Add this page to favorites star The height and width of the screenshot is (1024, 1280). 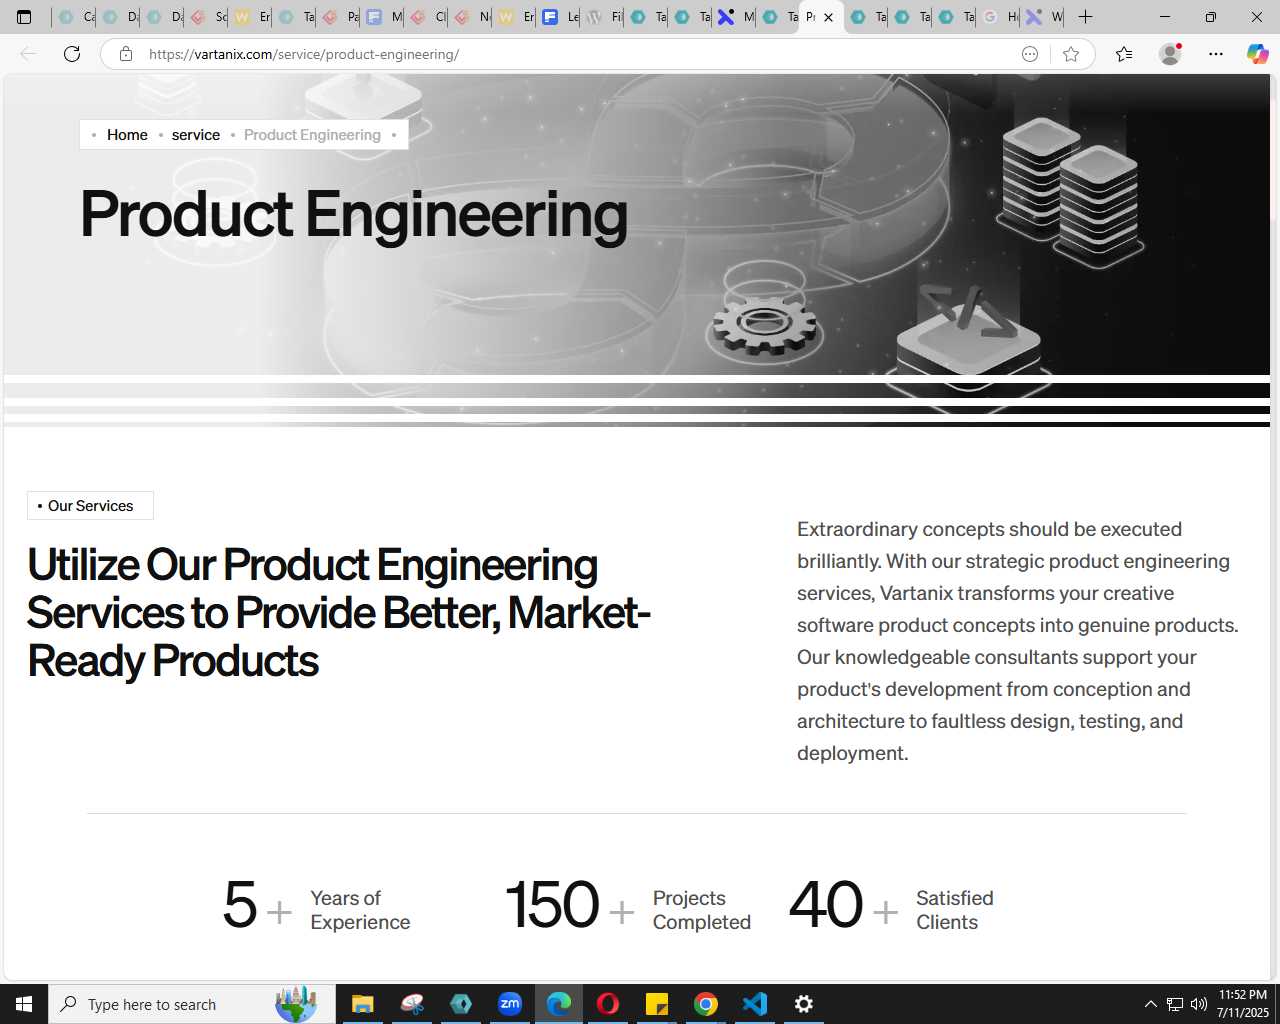[x=1071, y=54]
